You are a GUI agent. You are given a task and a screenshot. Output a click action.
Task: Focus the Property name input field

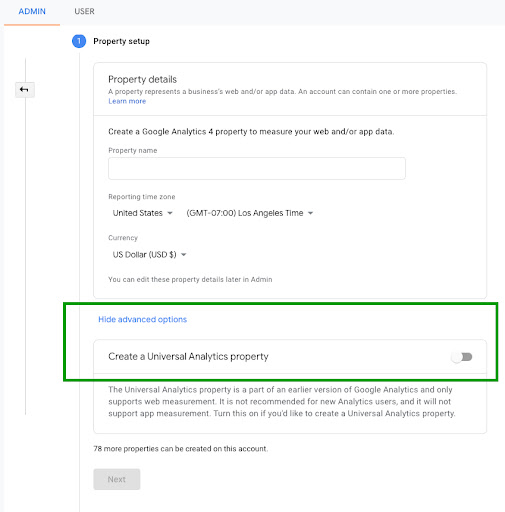pyautogui.click(x=257, y=168)
